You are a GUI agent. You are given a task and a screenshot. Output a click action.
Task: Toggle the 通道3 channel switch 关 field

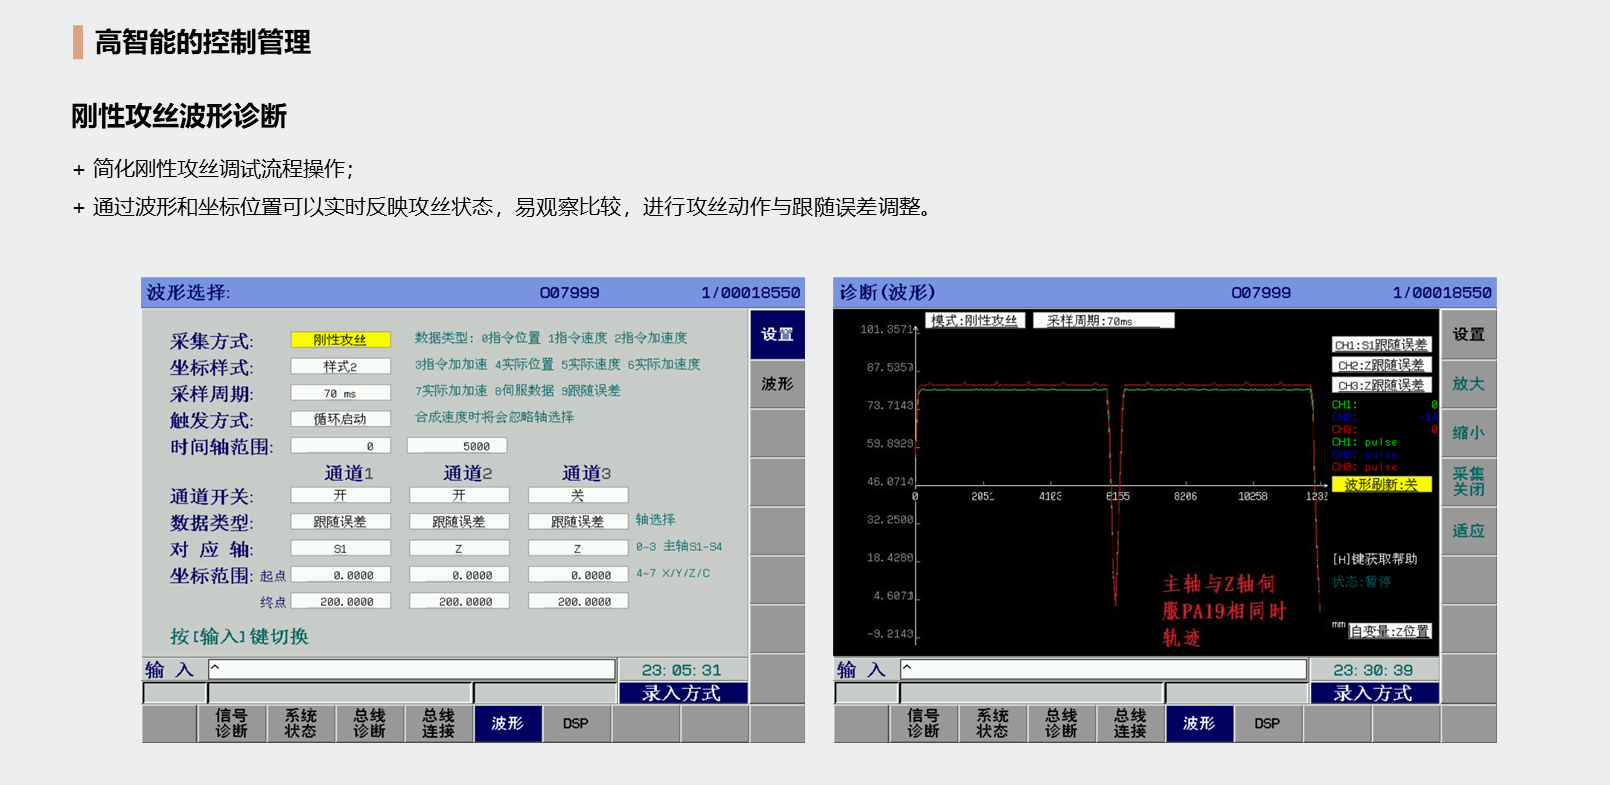(577, 495)
